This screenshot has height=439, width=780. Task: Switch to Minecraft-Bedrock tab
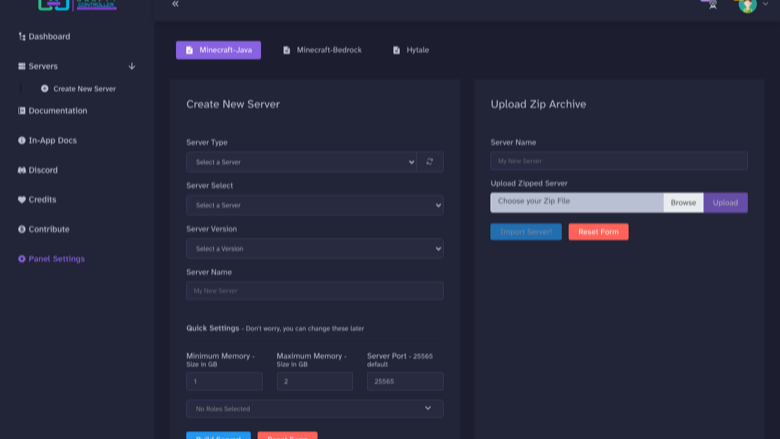point(322,50)
